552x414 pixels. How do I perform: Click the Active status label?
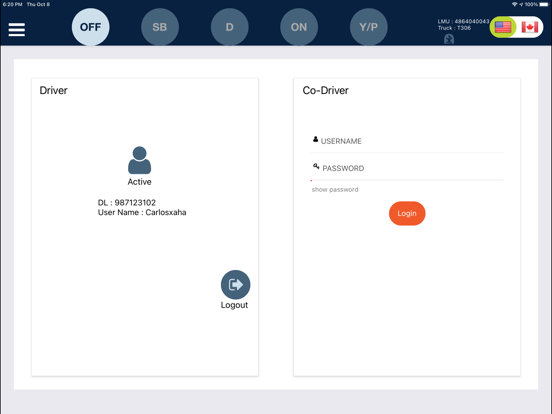point(139,182)
